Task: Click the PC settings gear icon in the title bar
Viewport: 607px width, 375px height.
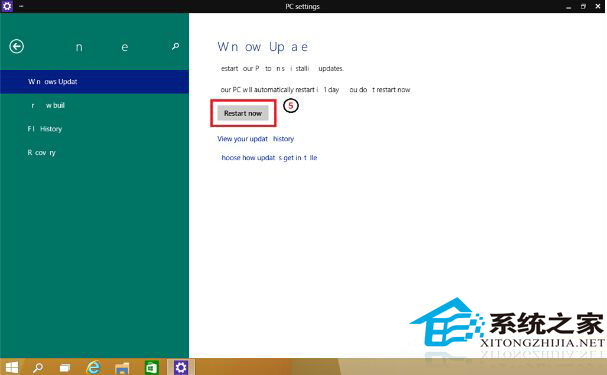Action: 7,6
